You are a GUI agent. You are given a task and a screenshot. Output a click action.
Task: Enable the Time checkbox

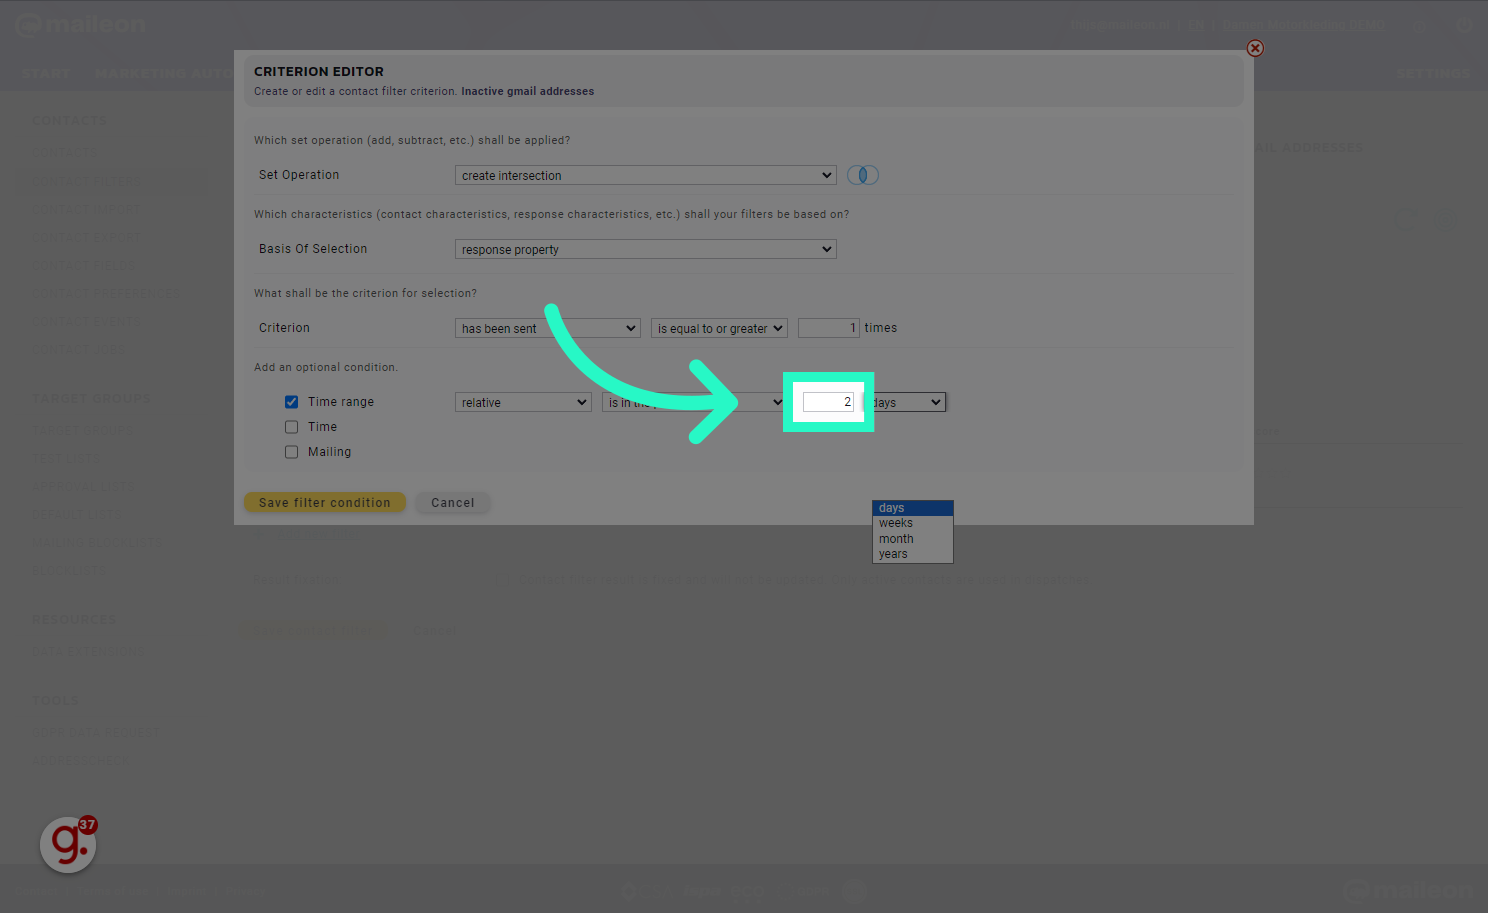click(x=291, y=427)
